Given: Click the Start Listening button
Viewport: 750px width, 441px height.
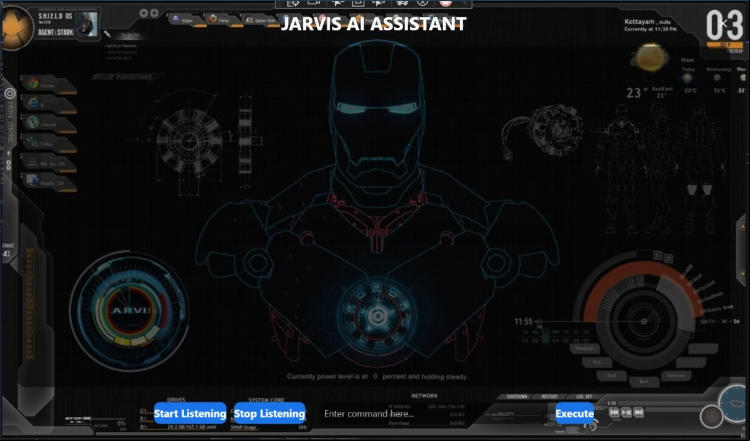Looking at the screenshot, I should click(x=190, y=414).
